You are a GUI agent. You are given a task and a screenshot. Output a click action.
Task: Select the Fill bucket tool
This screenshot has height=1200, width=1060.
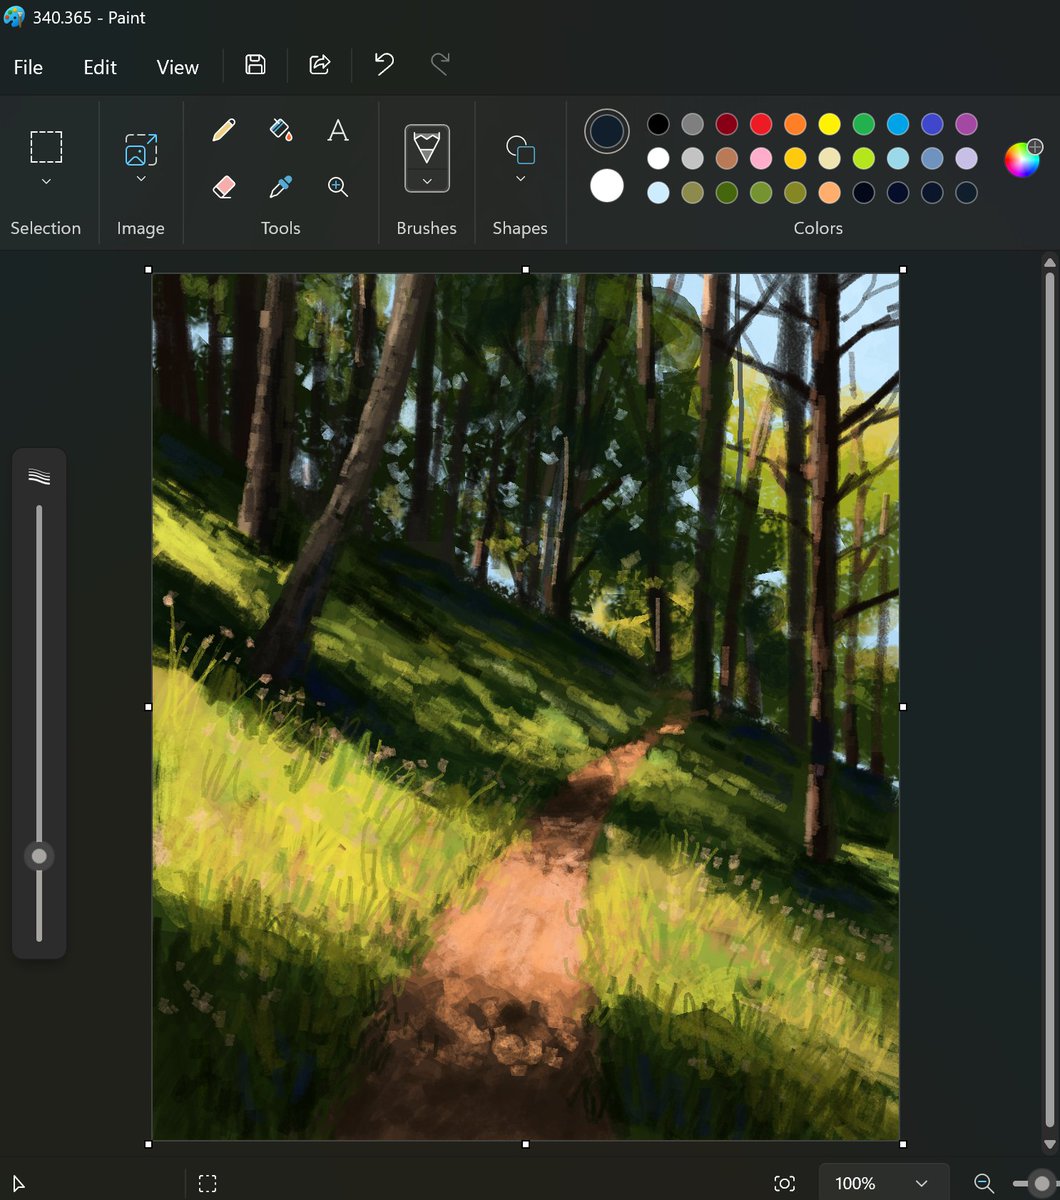[281, 130]
